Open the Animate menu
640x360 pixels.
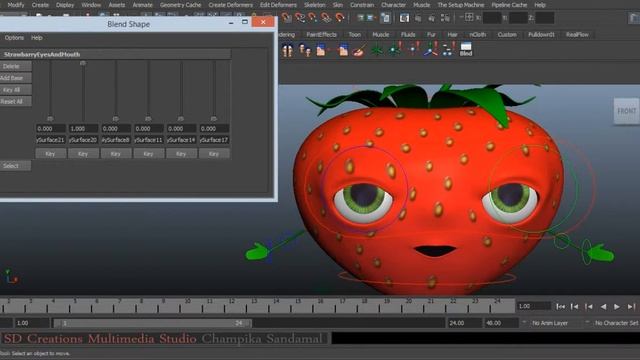click(142, 5)
